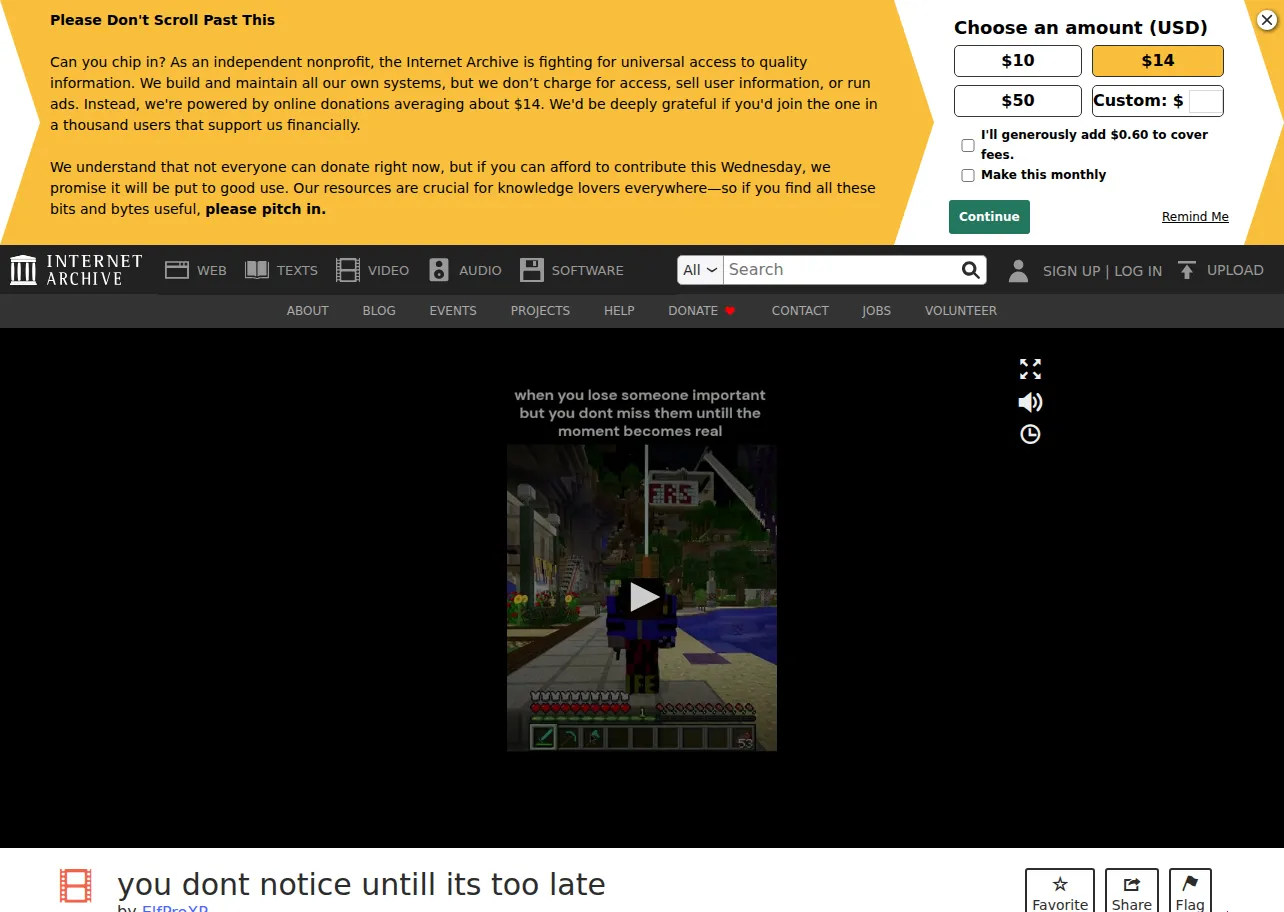The image size is (1284, 912).
Task: Open the Web section icon
Action: point(177,270)
